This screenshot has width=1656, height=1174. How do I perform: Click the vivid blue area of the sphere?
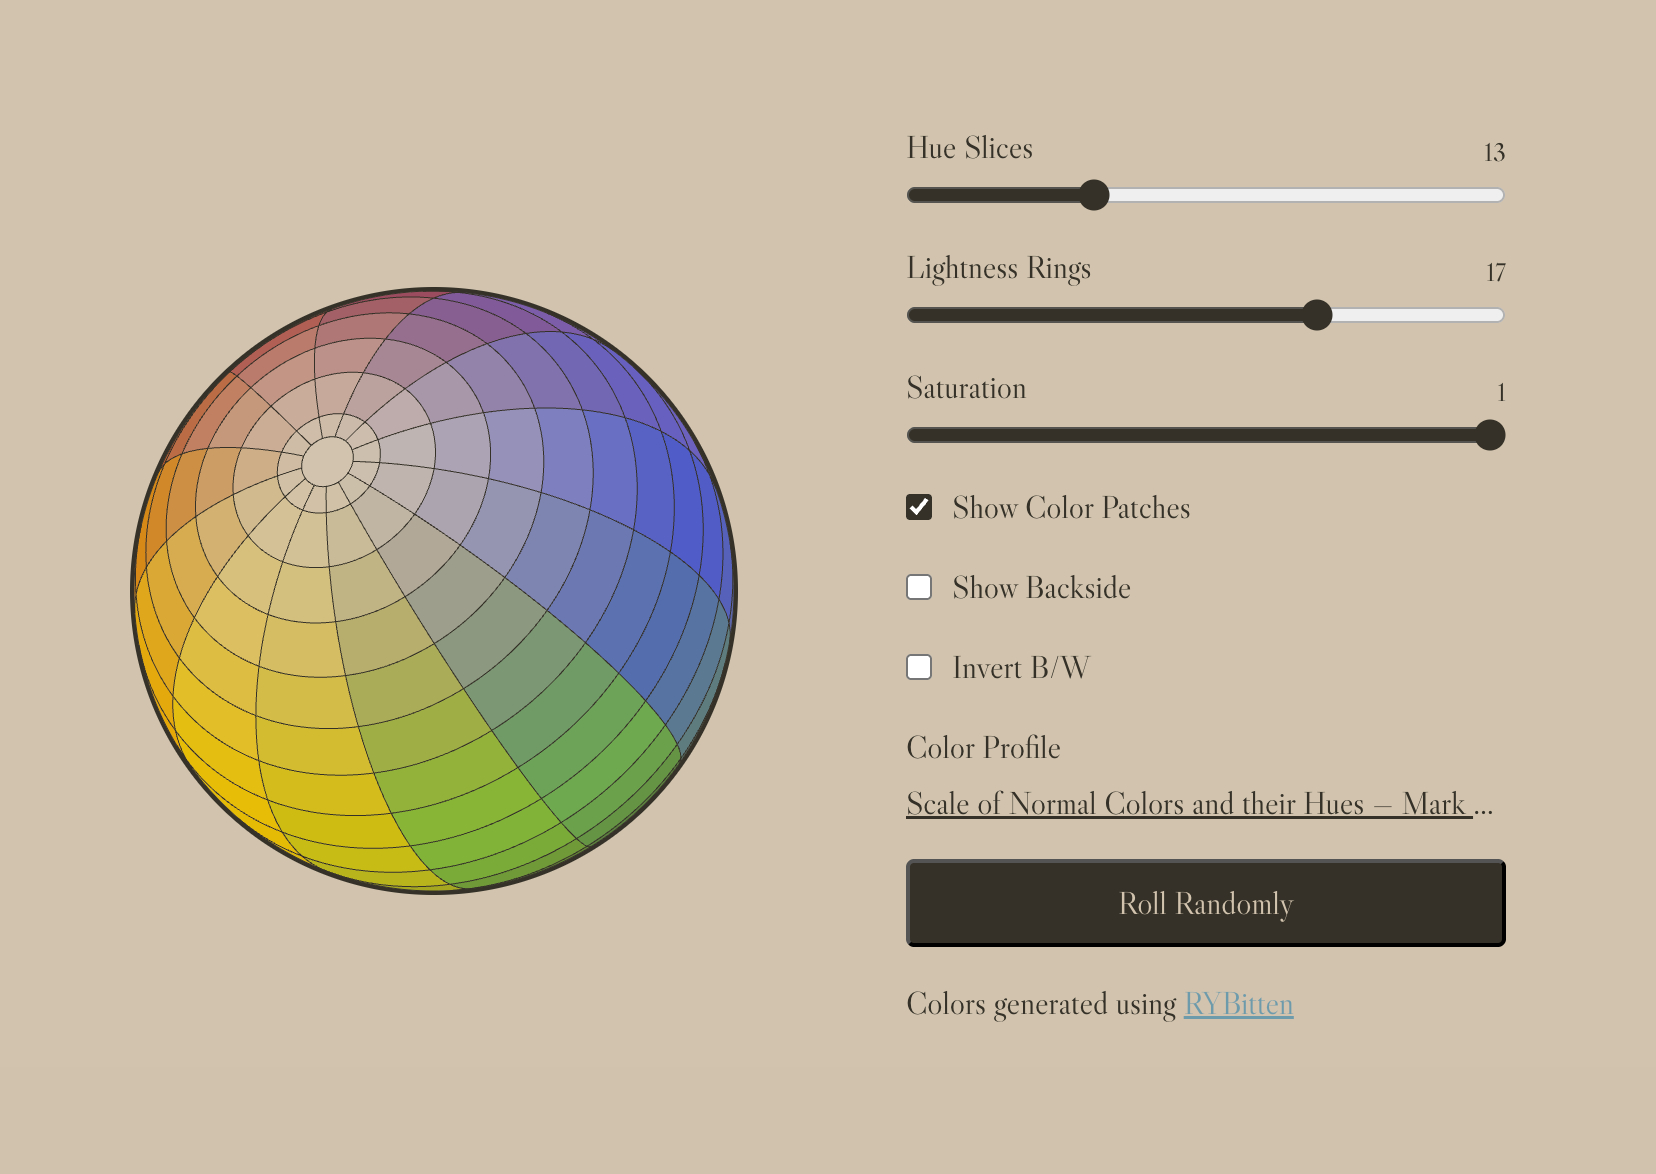click(680, 500)
